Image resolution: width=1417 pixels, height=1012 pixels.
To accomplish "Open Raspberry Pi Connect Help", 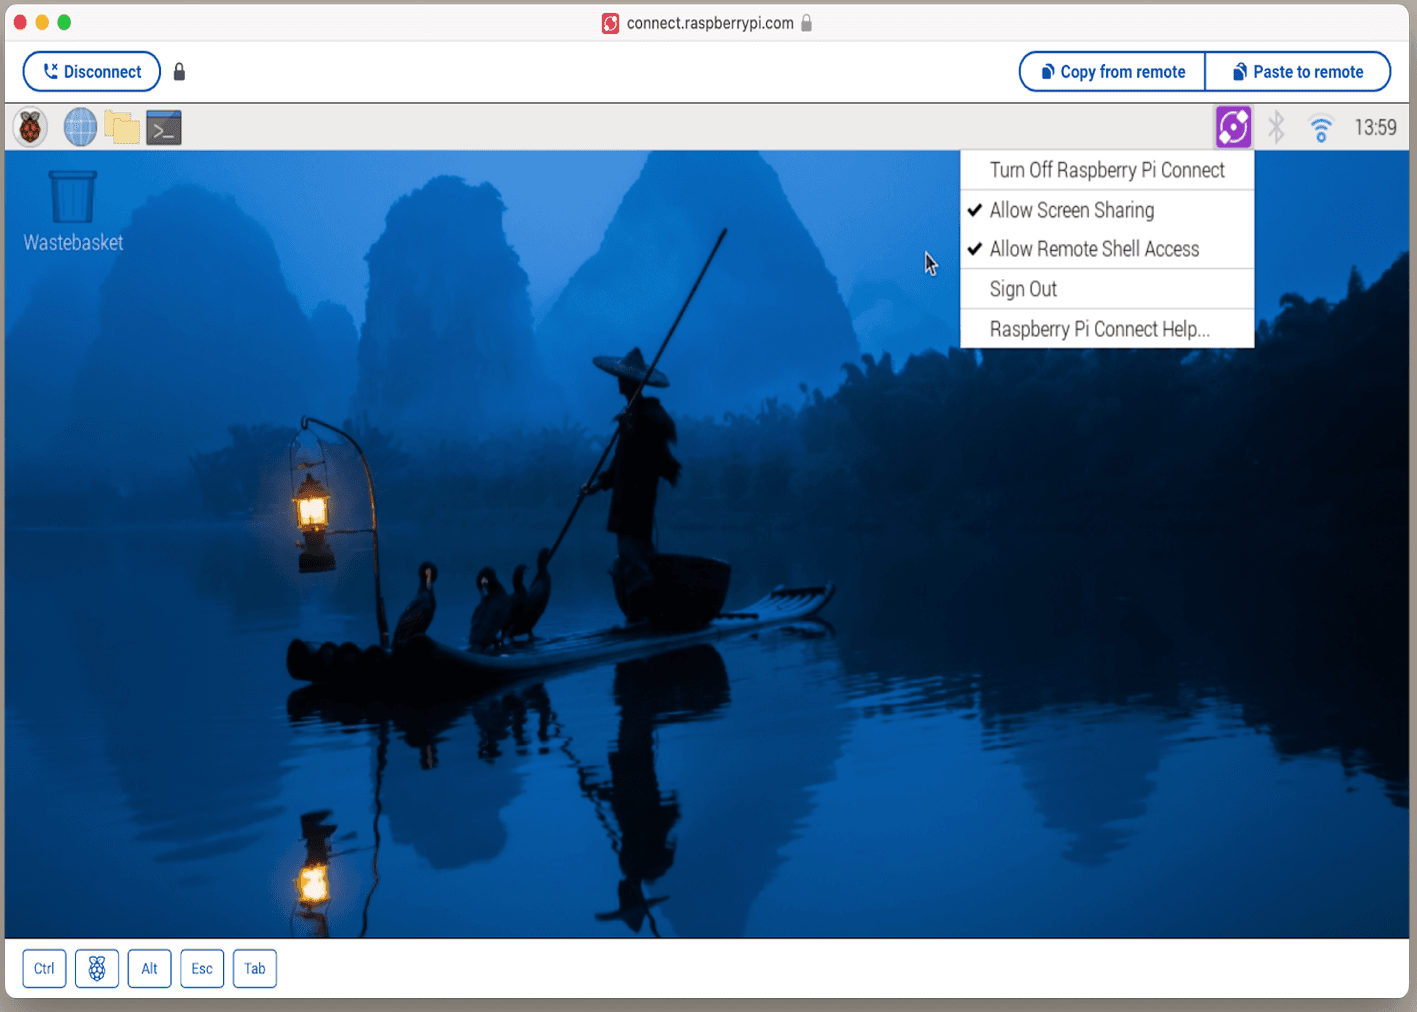I will pyautogui.click(x=1099, y=329).
